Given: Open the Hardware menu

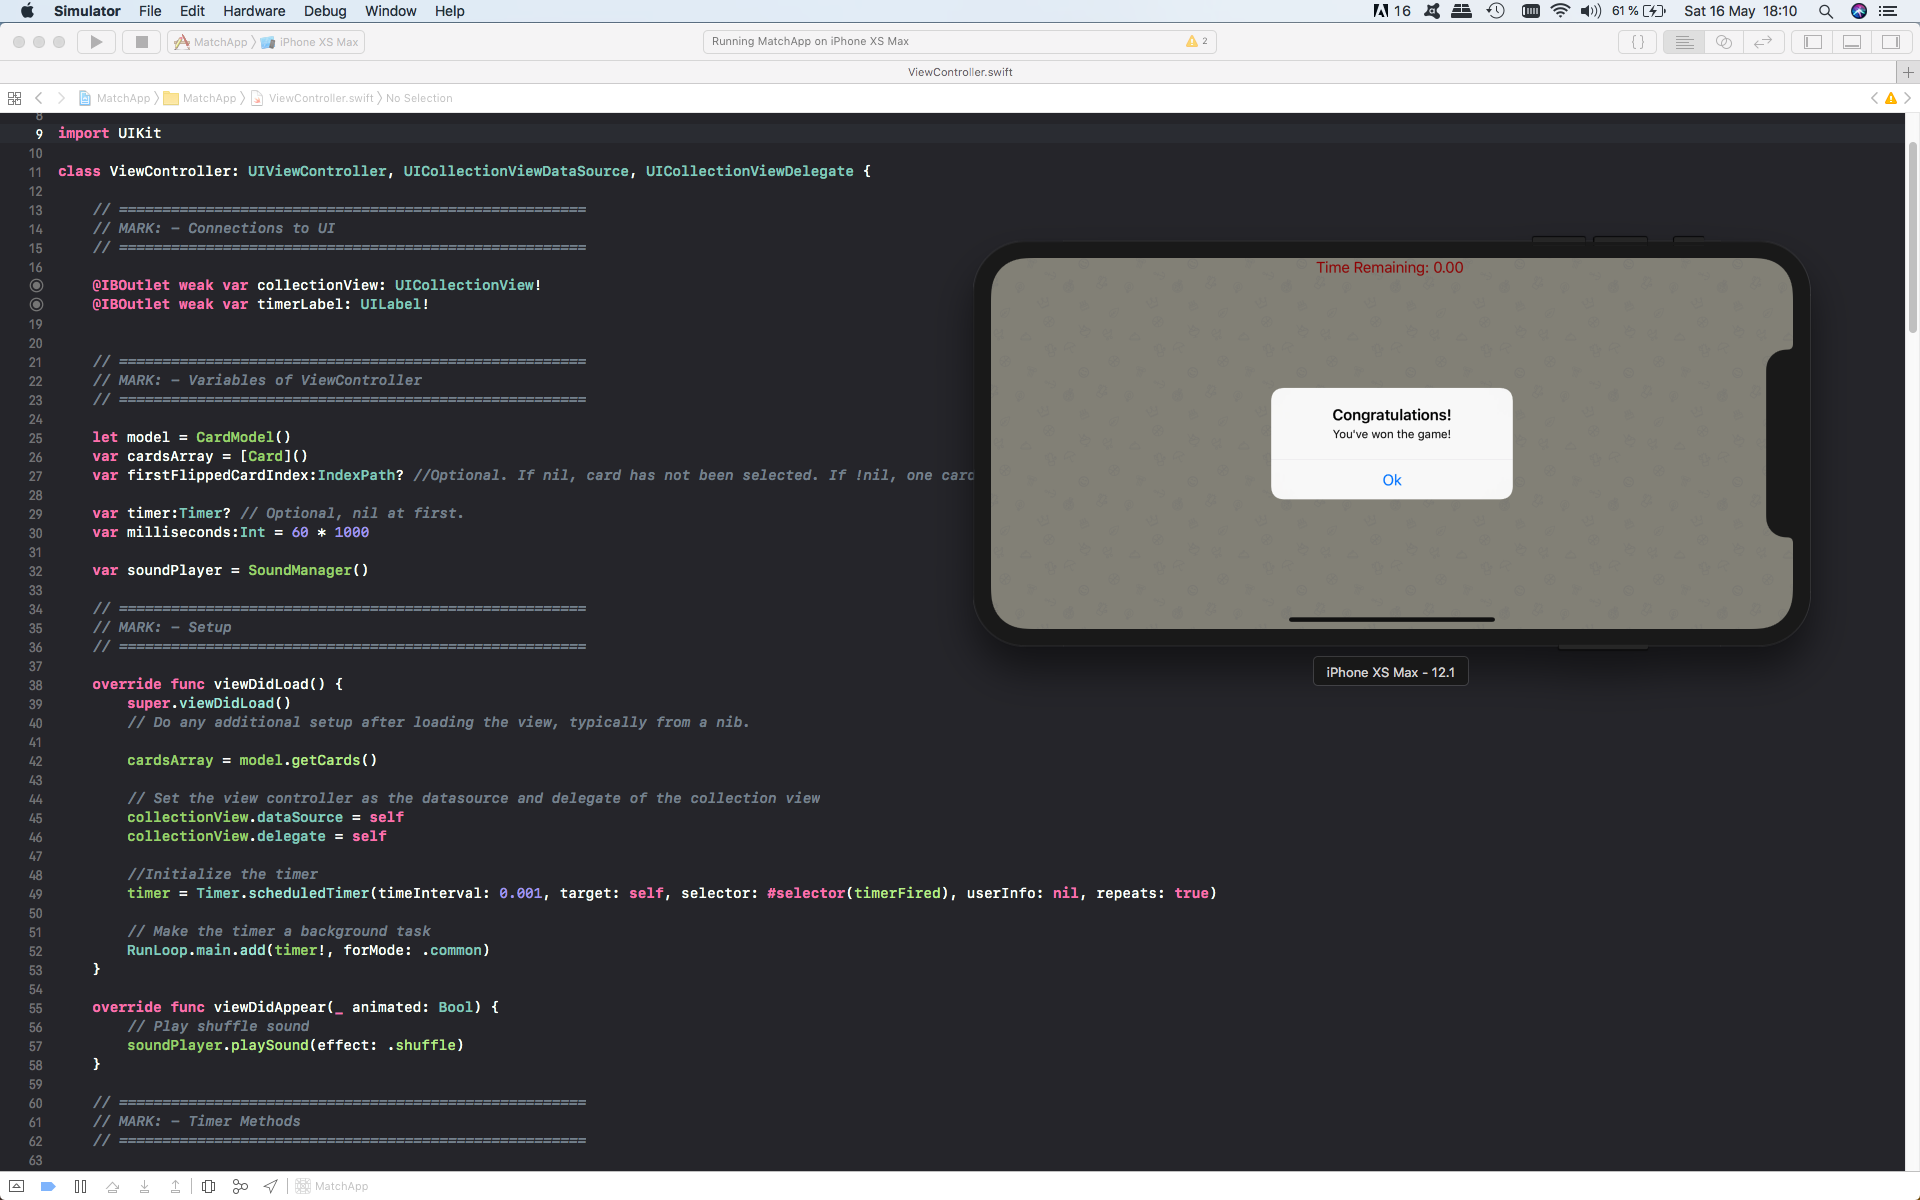Looking at the screenshot, I should [253, 11].
